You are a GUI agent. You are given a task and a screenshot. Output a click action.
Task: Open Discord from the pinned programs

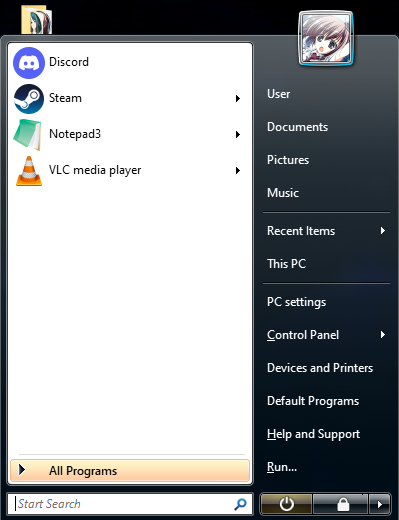(x=129, y=62)
